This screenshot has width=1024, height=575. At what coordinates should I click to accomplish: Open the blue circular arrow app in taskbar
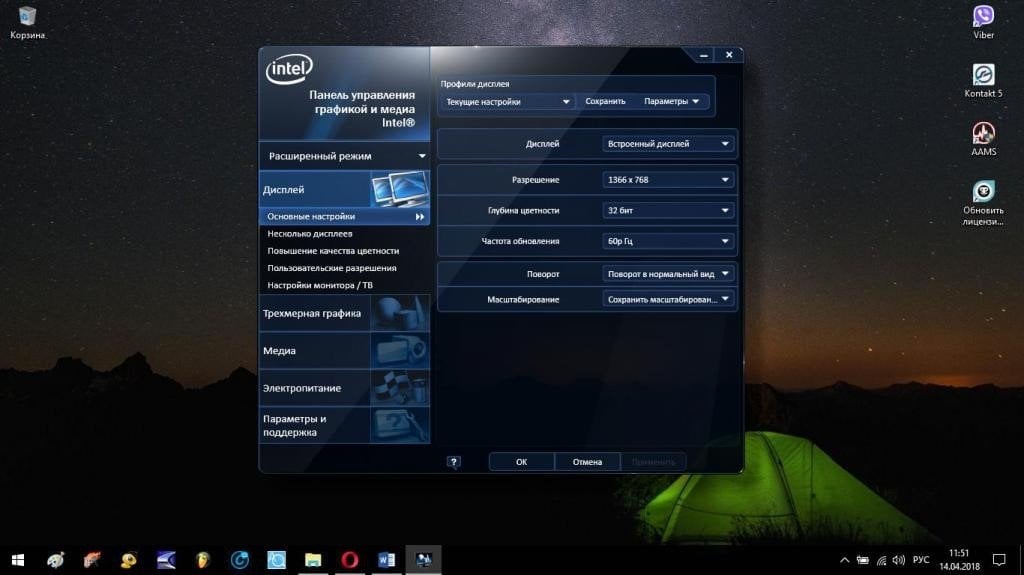[240, 560]
